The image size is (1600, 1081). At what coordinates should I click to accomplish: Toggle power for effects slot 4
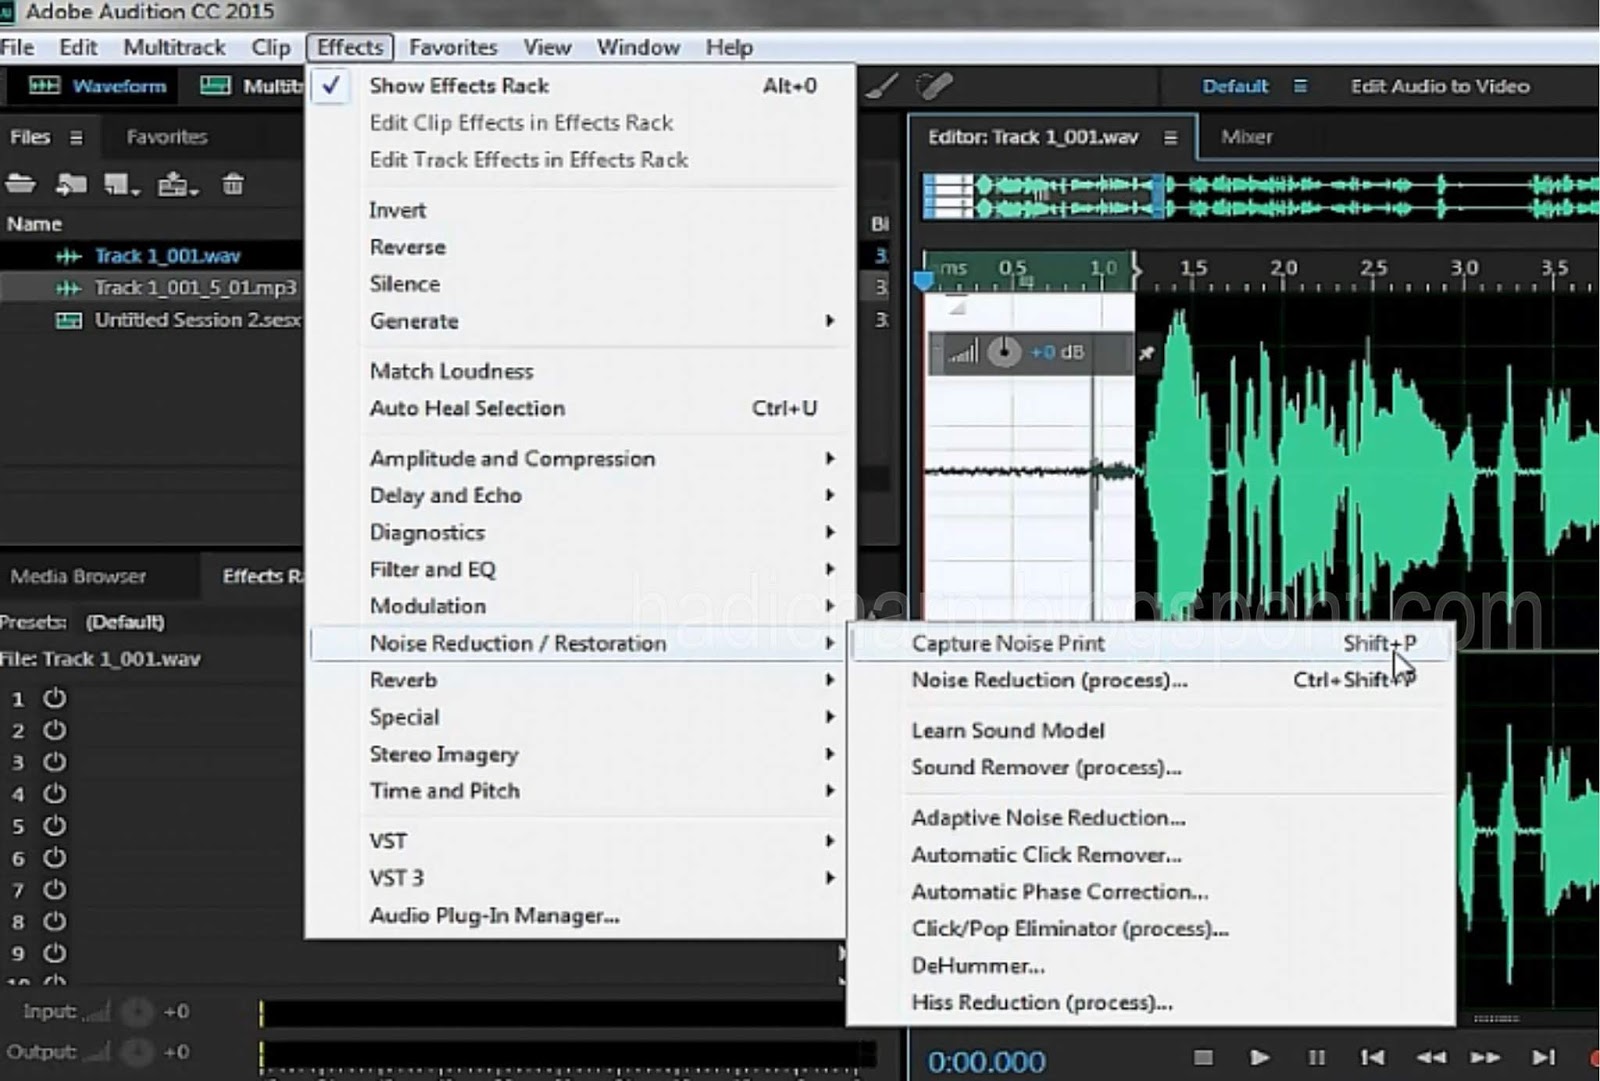[x=54, y=794]
